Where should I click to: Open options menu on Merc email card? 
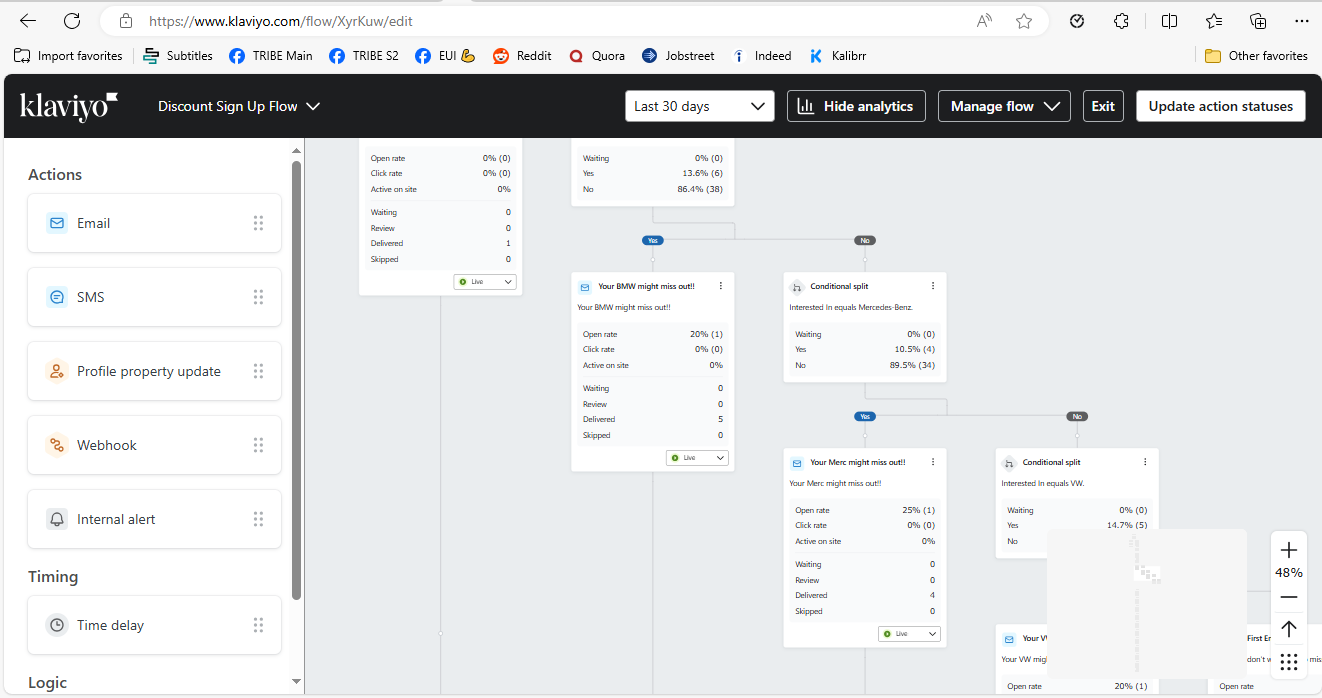click(933, 462)
